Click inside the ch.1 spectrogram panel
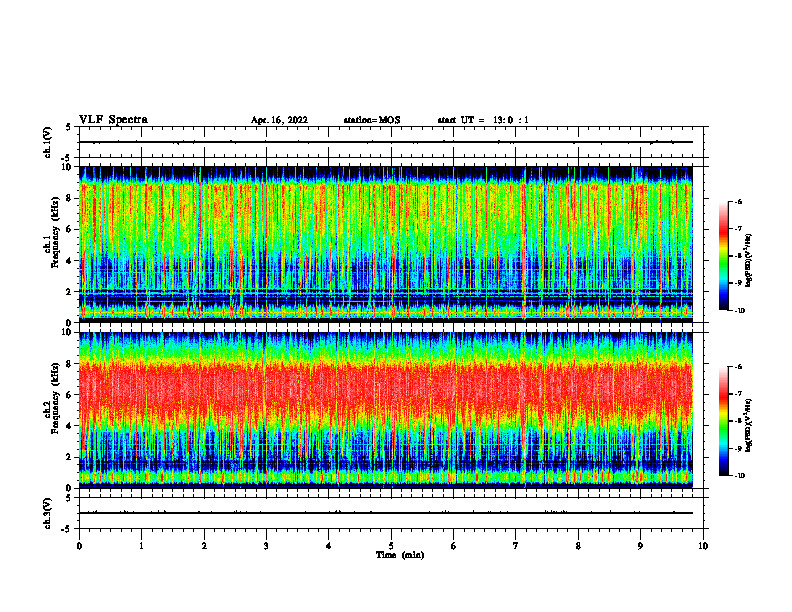Viewport: 792px width, 612px height. point(386,244)
